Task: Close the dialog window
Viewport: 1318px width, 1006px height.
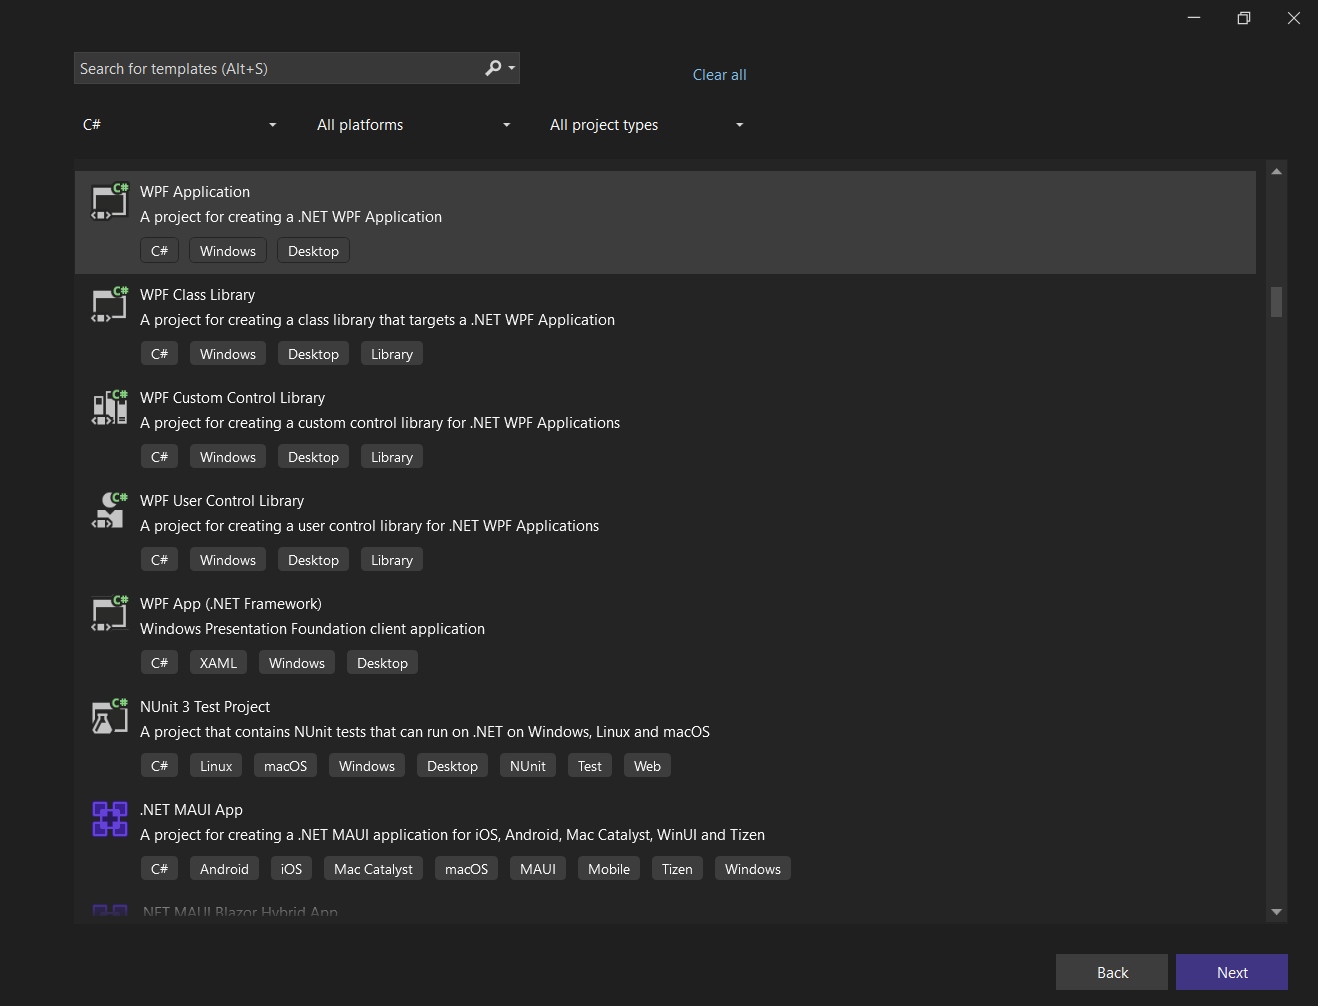Action: (1294, 18)
